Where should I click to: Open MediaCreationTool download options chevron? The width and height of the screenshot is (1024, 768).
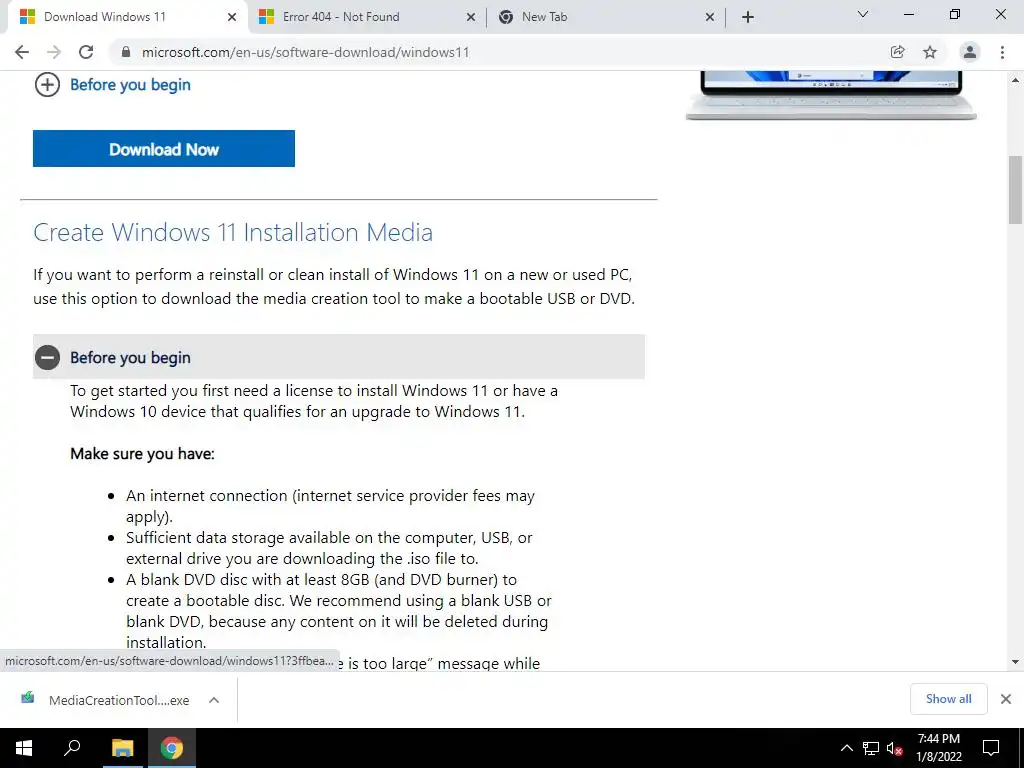coord(214,700)
